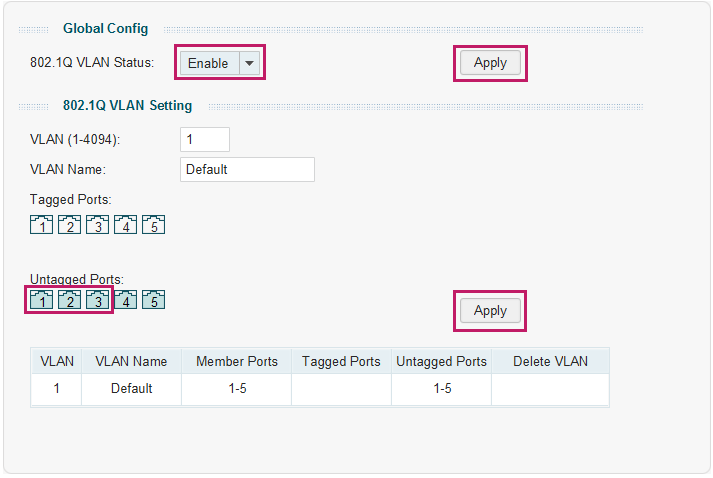Image resolution: width=713 pixels, height=478 pixels.
Task: Open the 802.1Q VLAN Status dropdown arrow
Action: pos(249,63)
